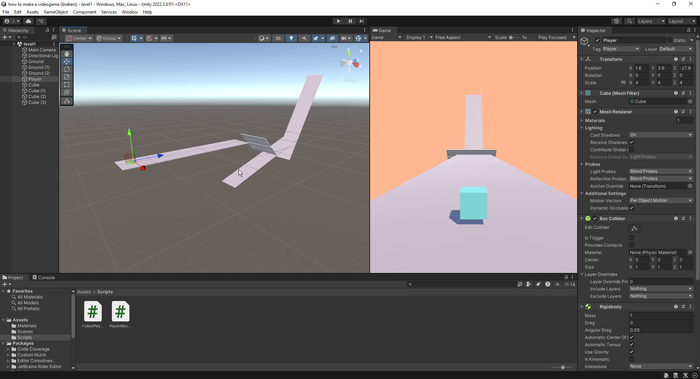This screenshot has height=379, width=700.
Task: Expand the Materials section in Mesh Renderer
Action: [x=582, y=121]
